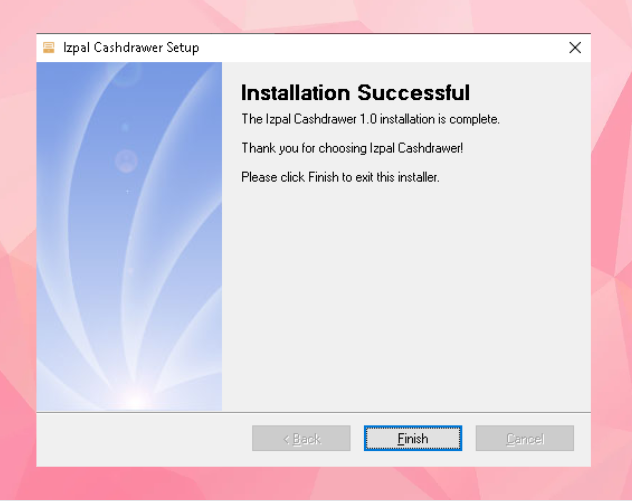This screenshot has height=501, width=632.
Task: Click 'Thank you for choosing Izpal Cashdrawer!' text
Action: coord(352,148)
